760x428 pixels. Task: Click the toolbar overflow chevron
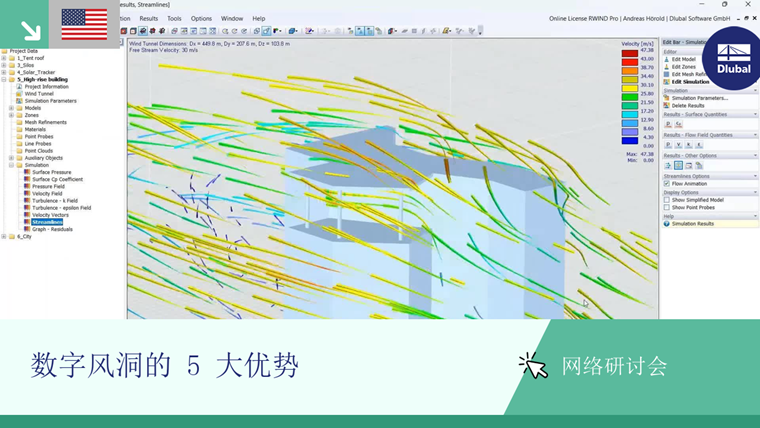click(x=480, y=32)
